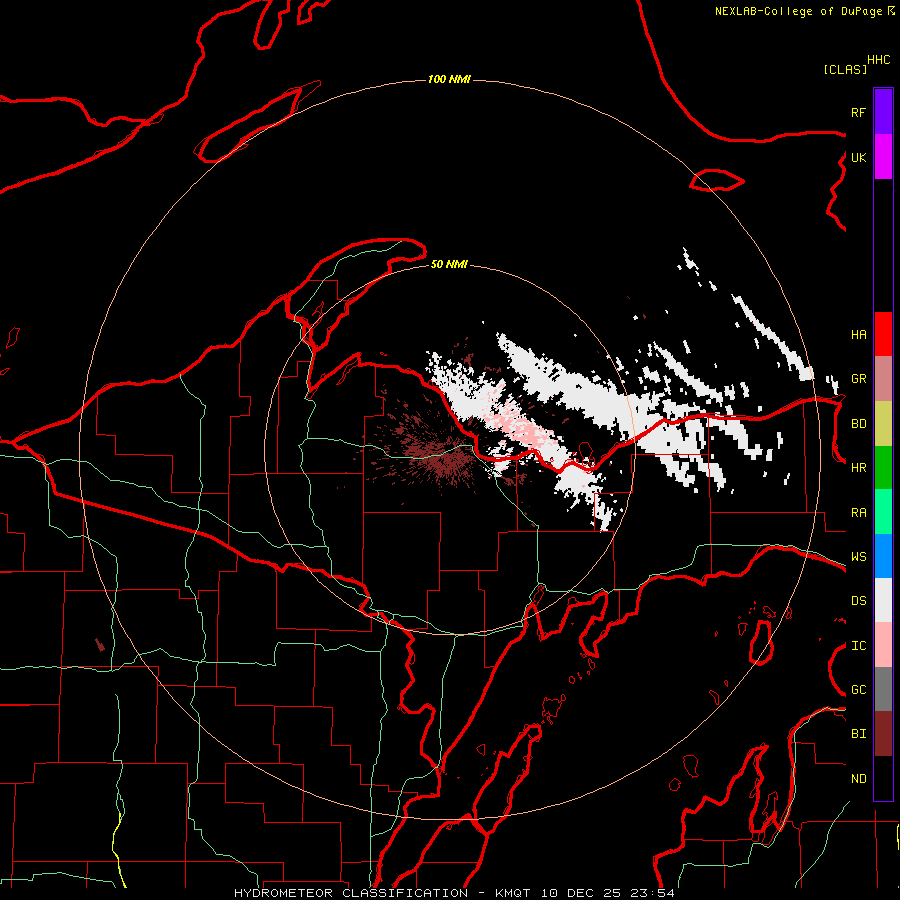Viewport: 900px width, 900px height.
Task: Click the 50 NMI range ring label
Action: pos(449,264)
